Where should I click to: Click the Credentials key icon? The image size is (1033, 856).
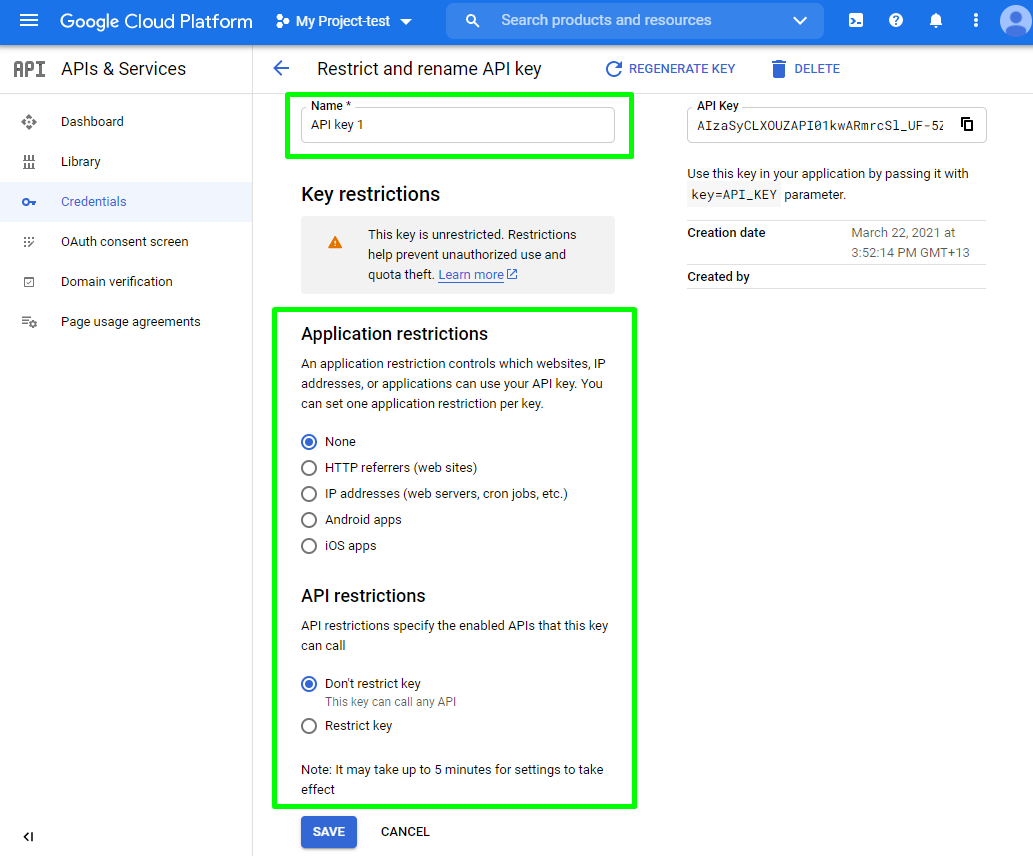[29, 202]
